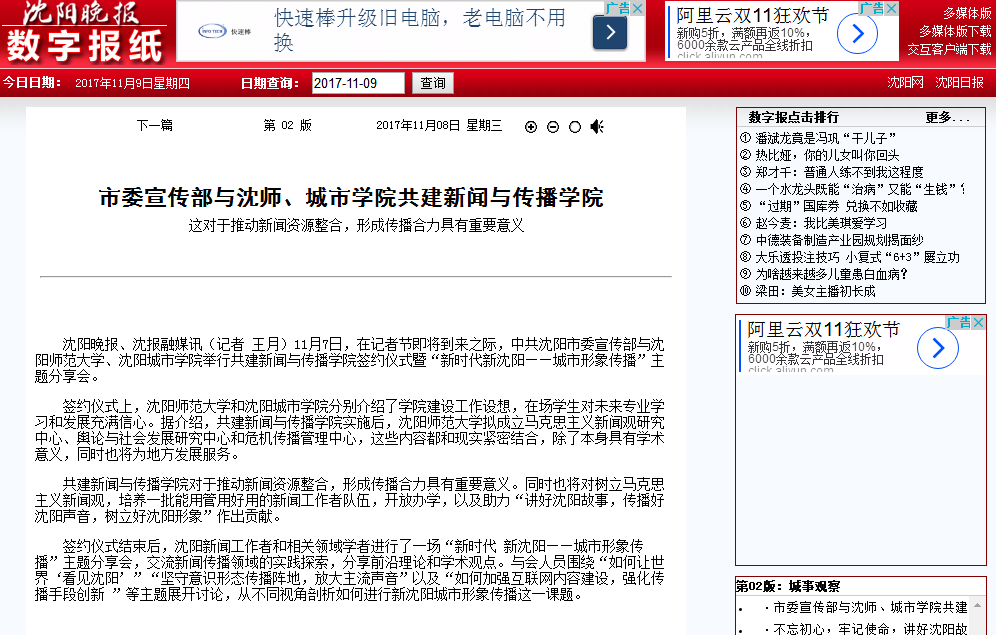The width and height of the screenshot is (996, 635).
Task: Close the sidebar Aliyun advertisement
Action: click(x=979, y=322)
